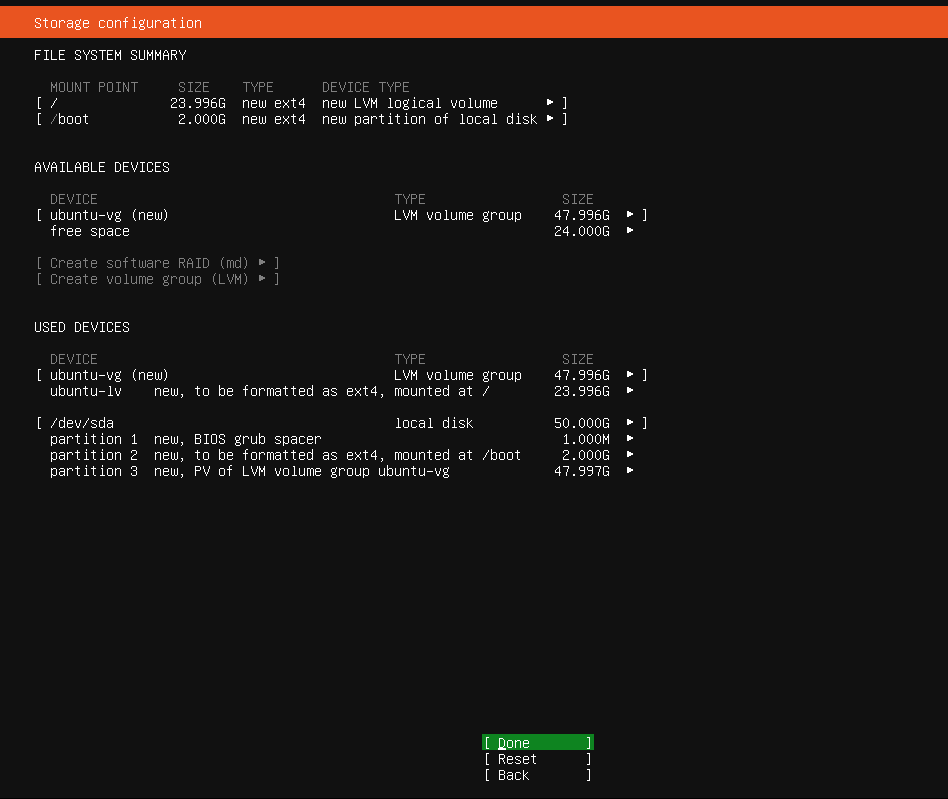Select partition 3 PV of LVM
The width and height of the screenshot is (948, 799).
click(342, 471)
